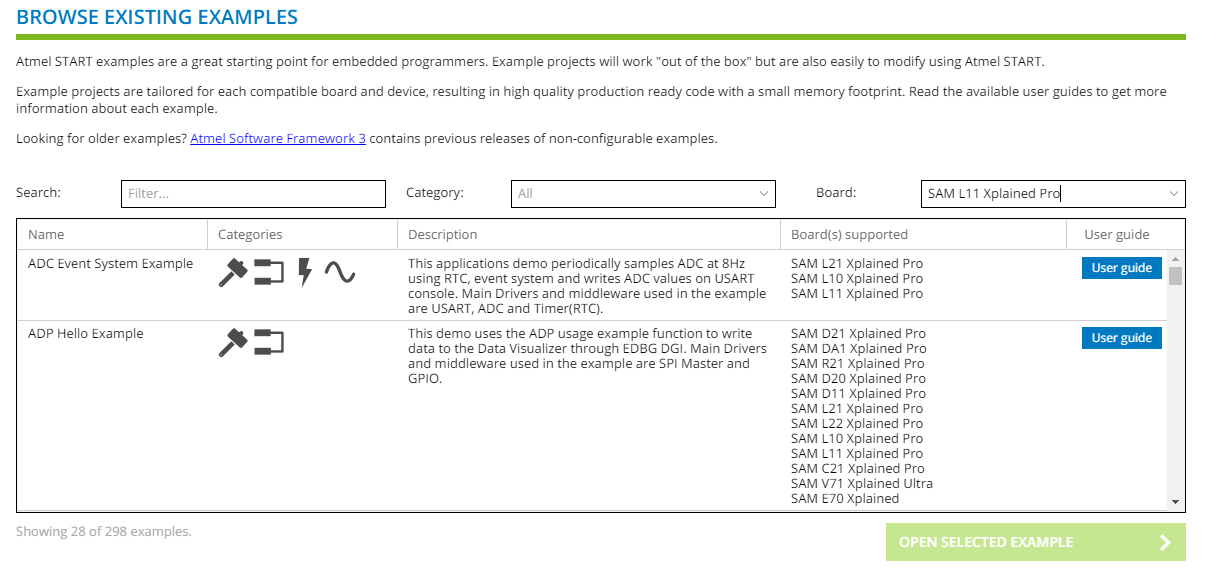Click connector plug icon in ADP Hello row
Image resolution: width=1213 pixels, height=587 pixels.
pos(269,342)
